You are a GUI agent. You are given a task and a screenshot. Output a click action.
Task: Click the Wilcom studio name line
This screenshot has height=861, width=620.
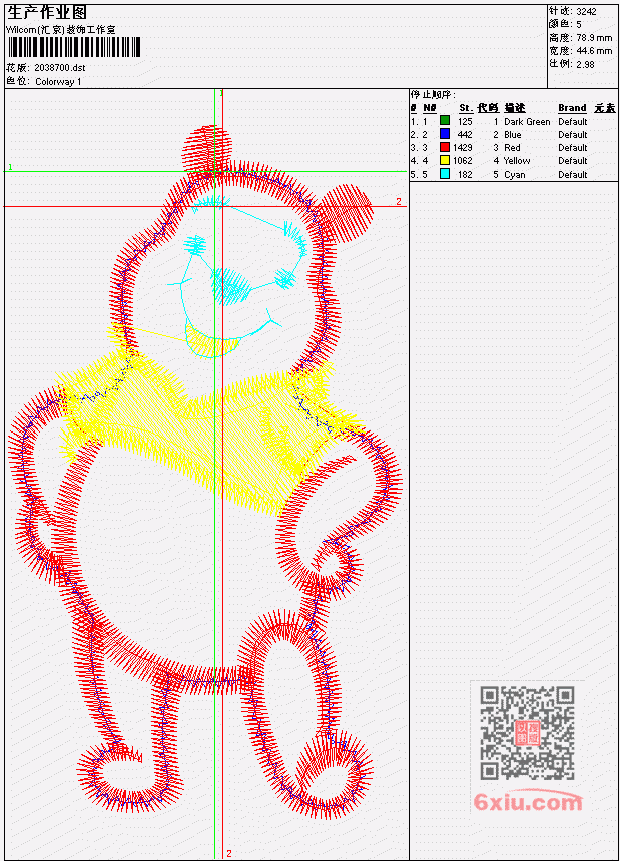coord(61,30)
